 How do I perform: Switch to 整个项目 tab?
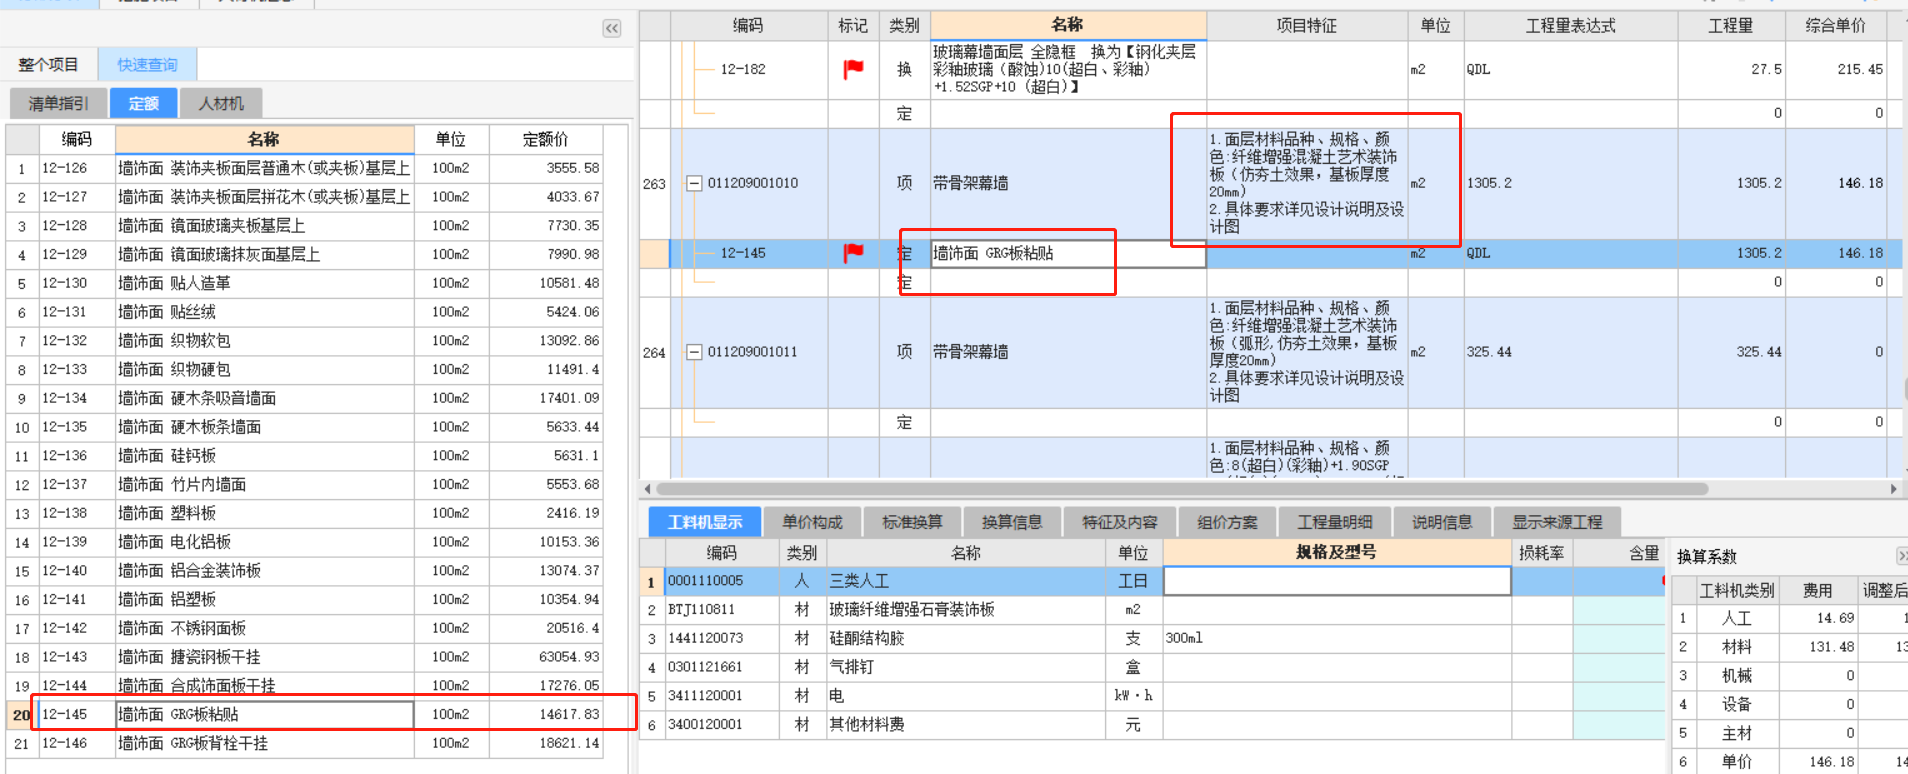pos(48,65)
